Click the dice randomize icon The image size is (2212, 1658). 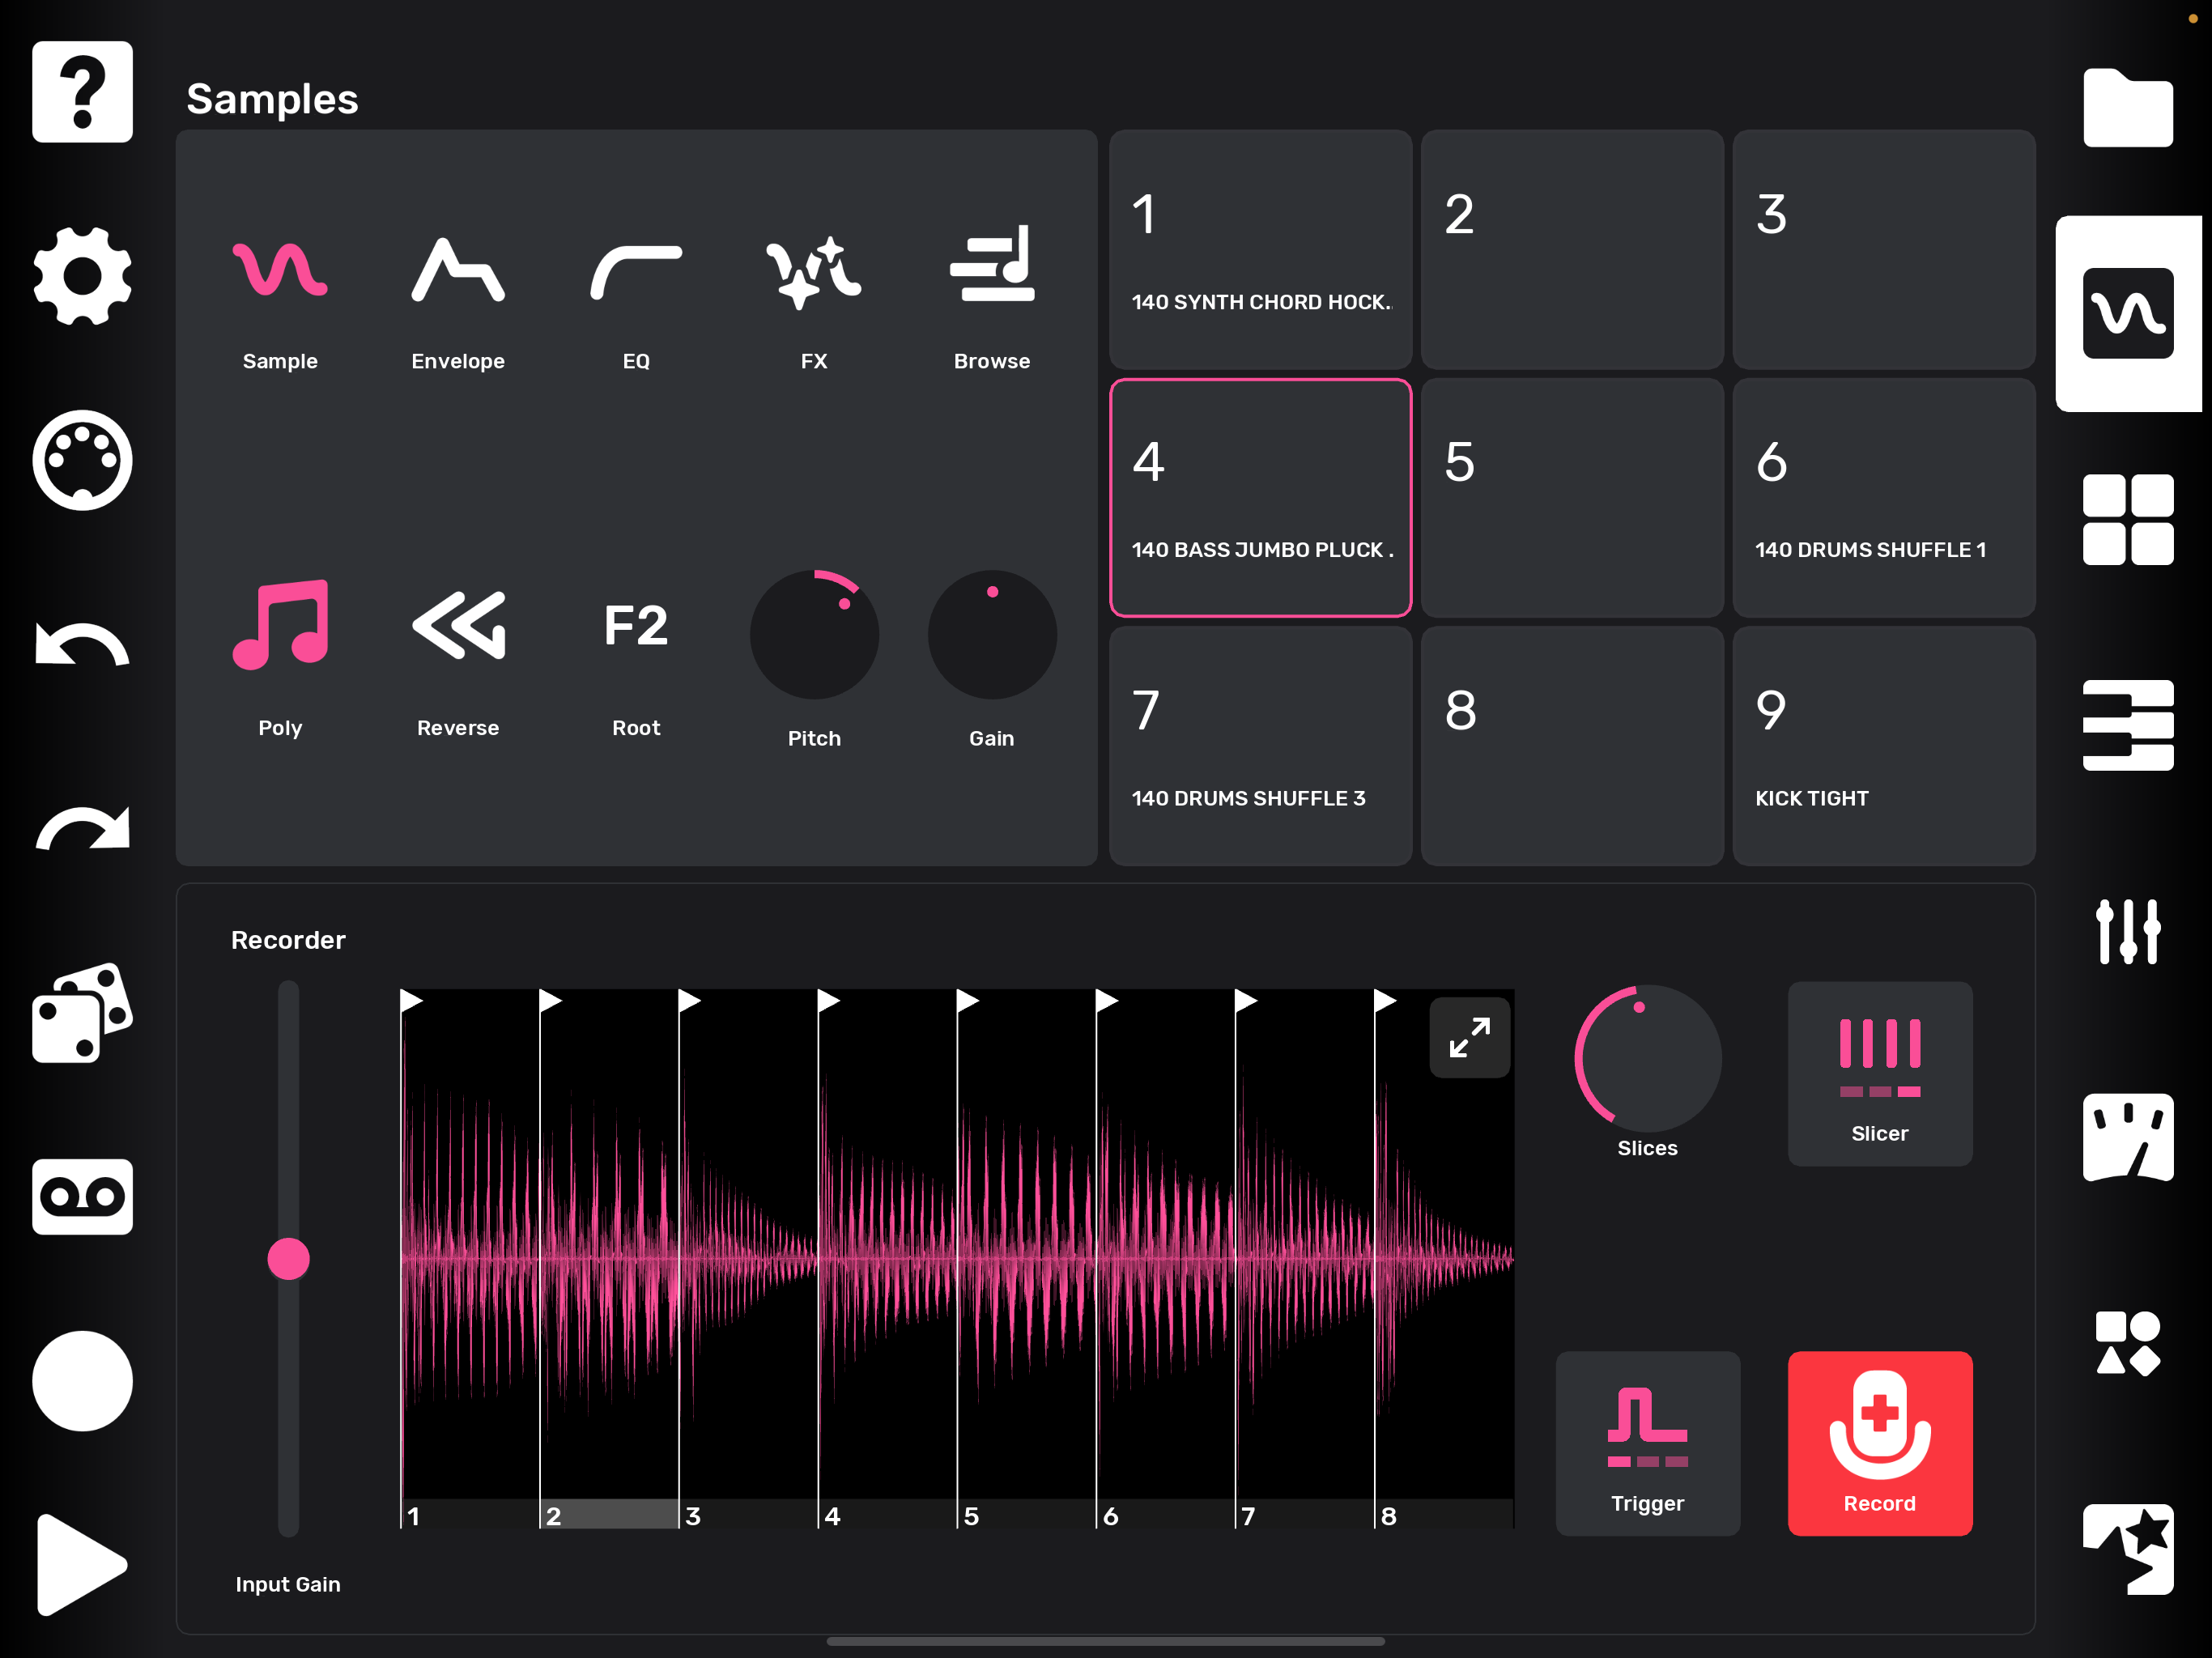coord(82,1012)
